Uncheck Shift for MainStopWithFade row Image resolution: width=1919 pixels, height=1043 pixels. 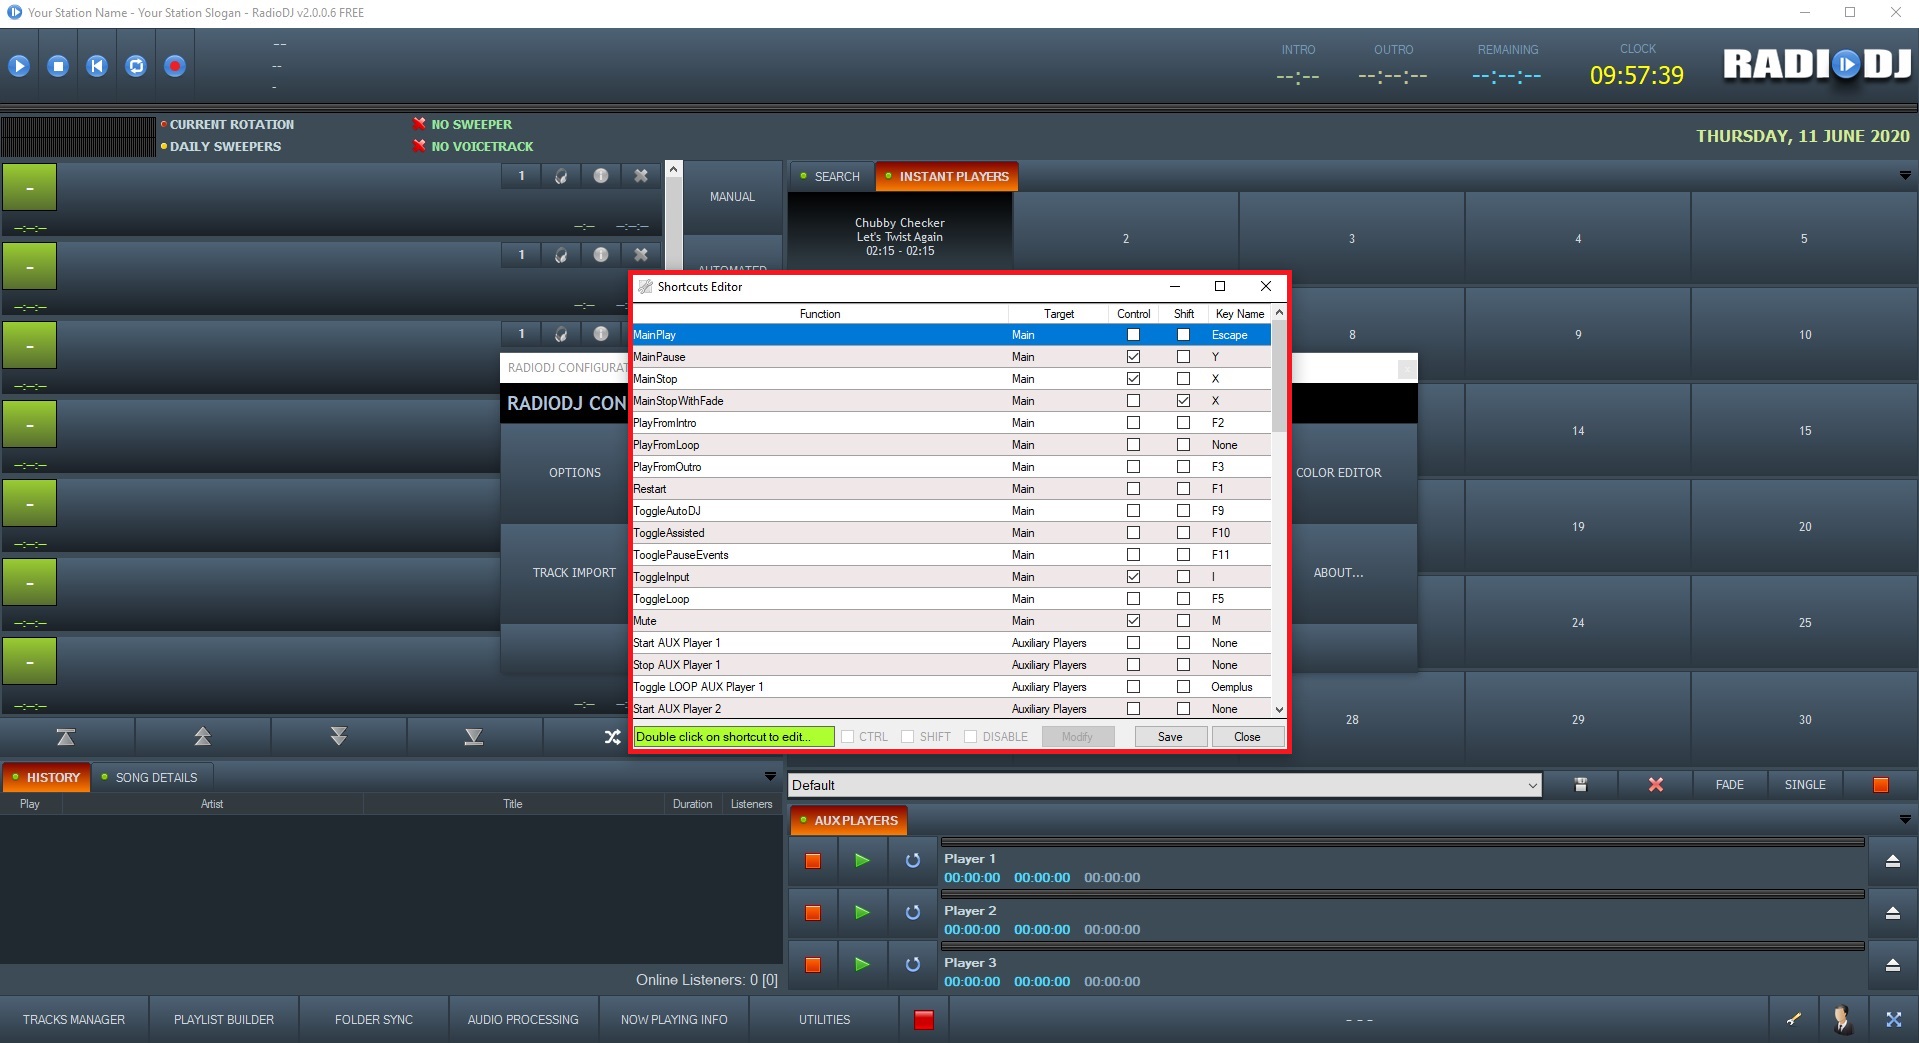coord(1183,401)
